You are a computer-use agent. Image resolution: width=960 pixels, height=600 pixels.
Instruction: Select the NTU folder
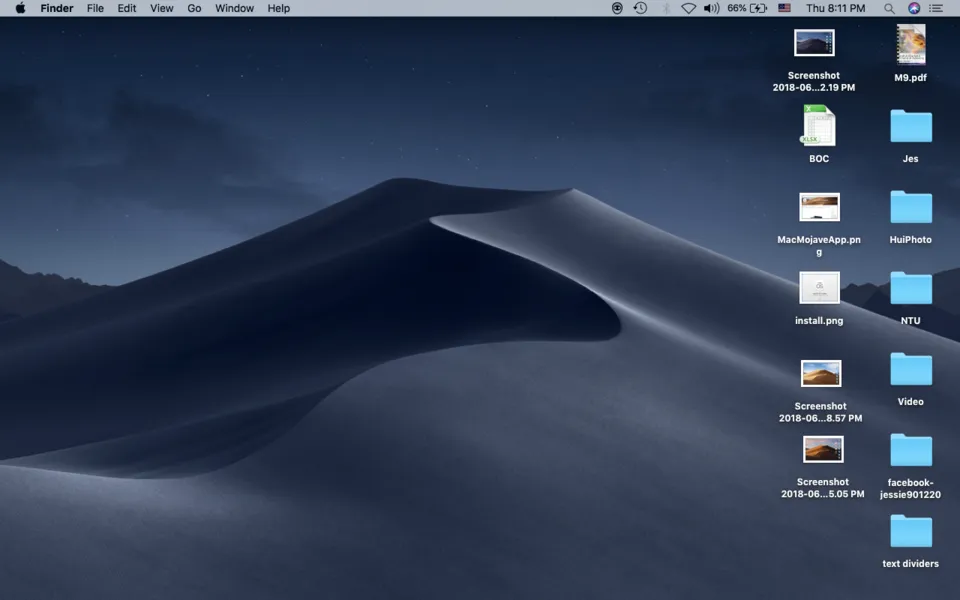910,288
